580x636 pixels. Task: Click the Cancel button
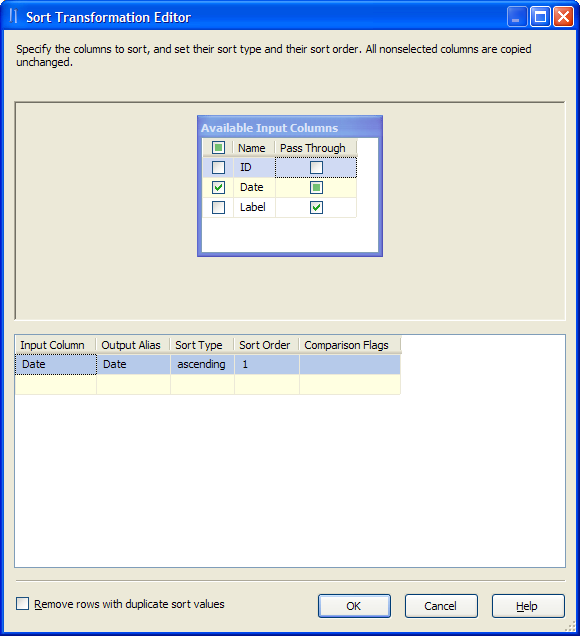[x=441, y=606]
